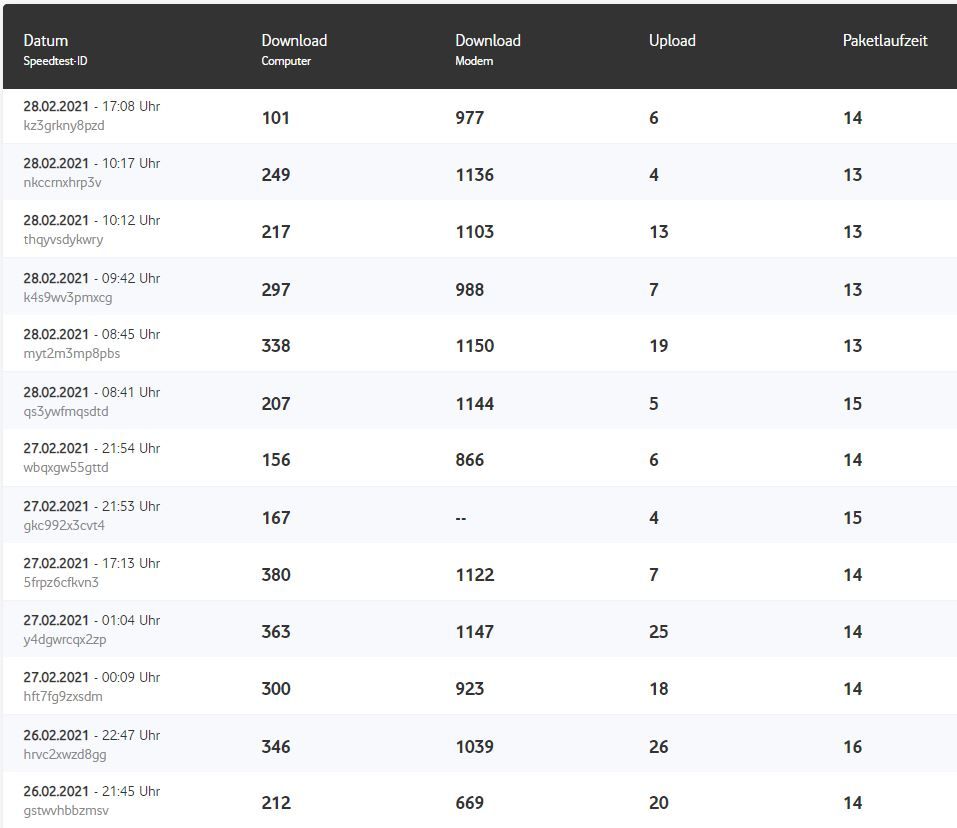Click modem download value 1136
957x828 pixels.
[x=475, y=175]
